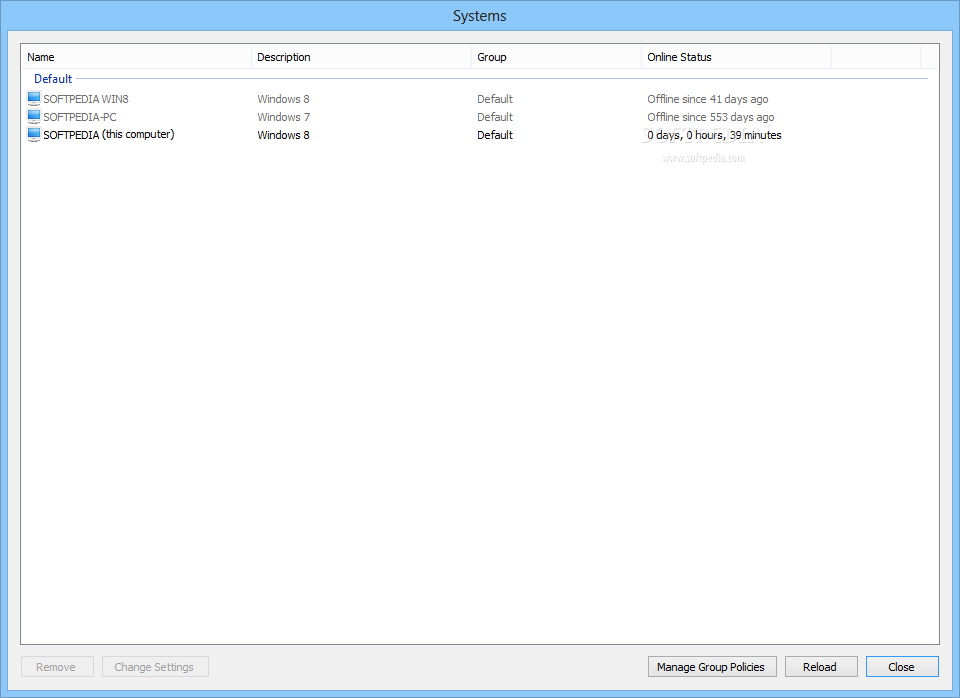
Task: Click Default group cell of SOFTPEDIA-PC row
Action: tap(495, 117)
